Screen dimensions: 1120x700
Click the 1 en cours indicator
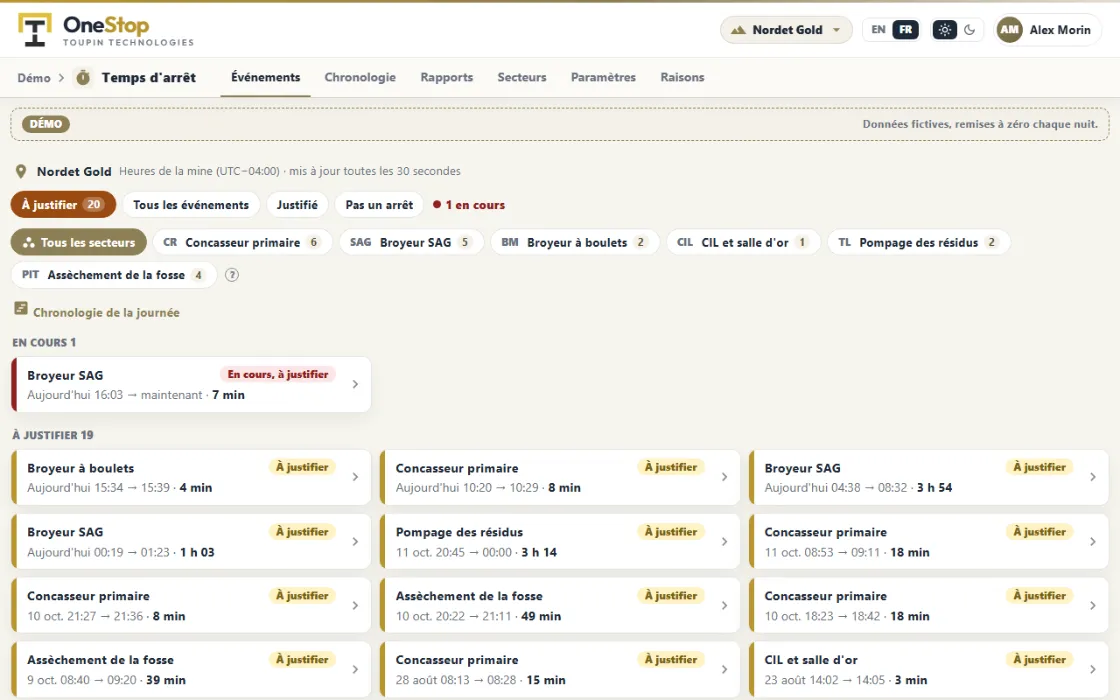pyautogui.click(x=469, y=205)
